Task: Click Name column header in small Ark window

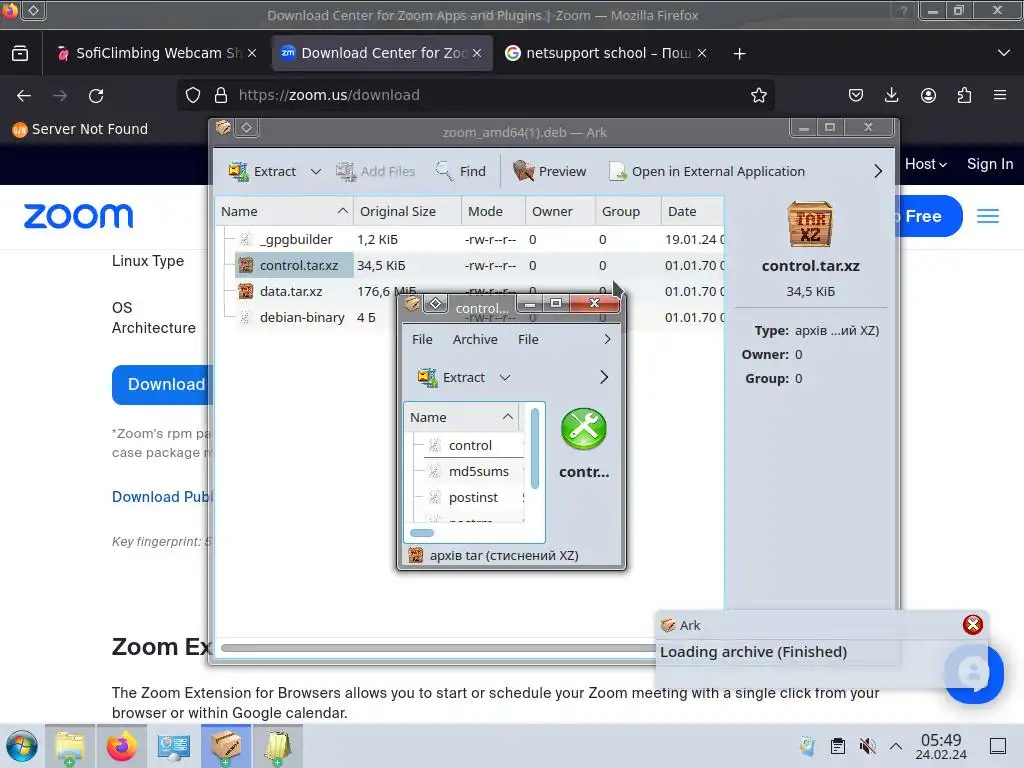Action: 462,417
